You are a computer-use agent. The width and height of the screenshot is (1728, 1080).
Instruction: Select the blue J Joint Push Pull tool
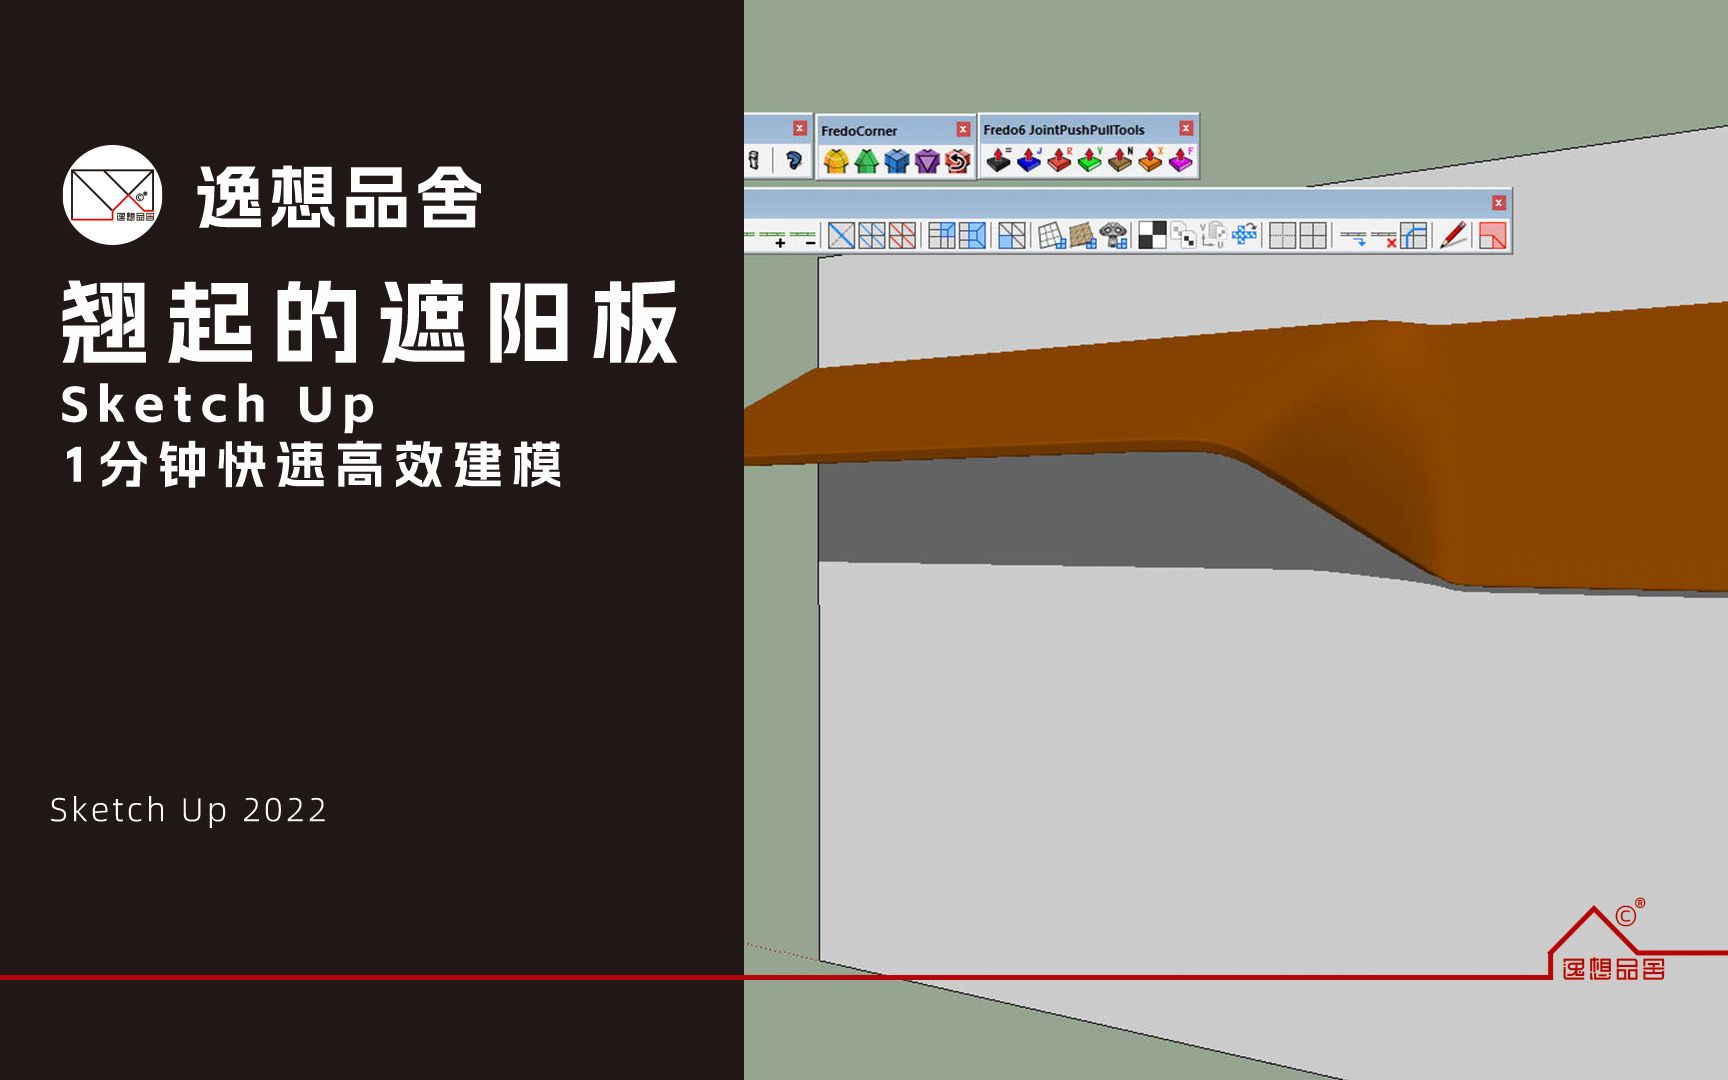tap(1029, 160)
